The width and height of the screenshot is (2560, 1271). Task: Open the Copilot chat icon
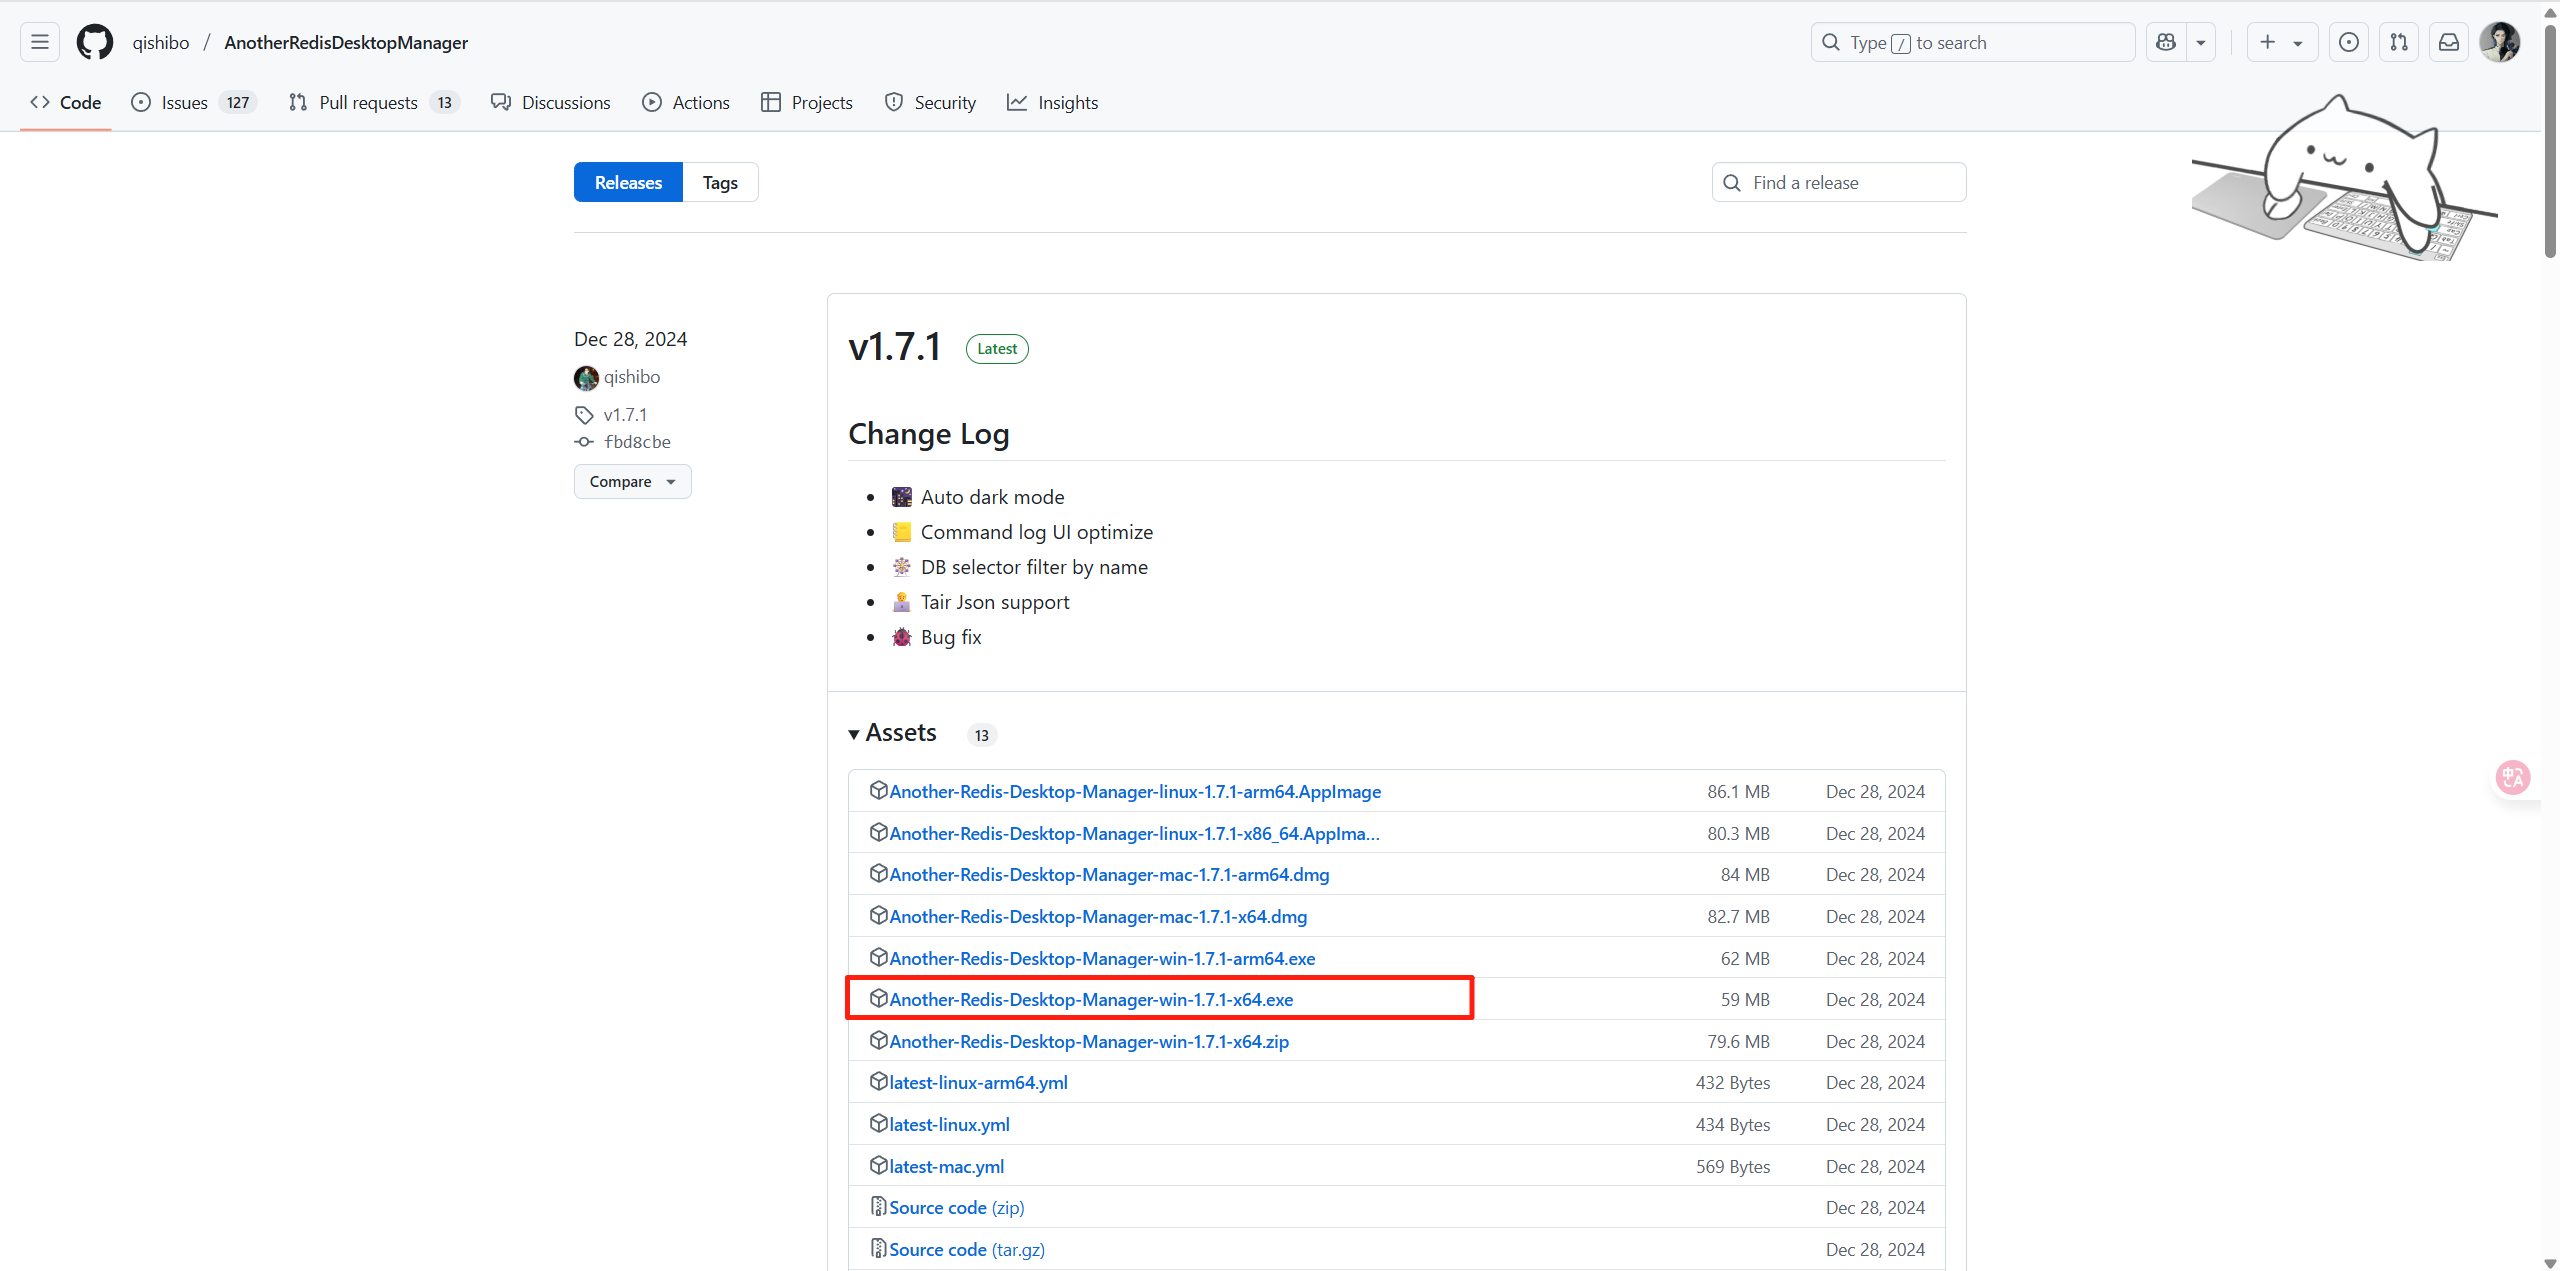click(x=2166, y=42)
